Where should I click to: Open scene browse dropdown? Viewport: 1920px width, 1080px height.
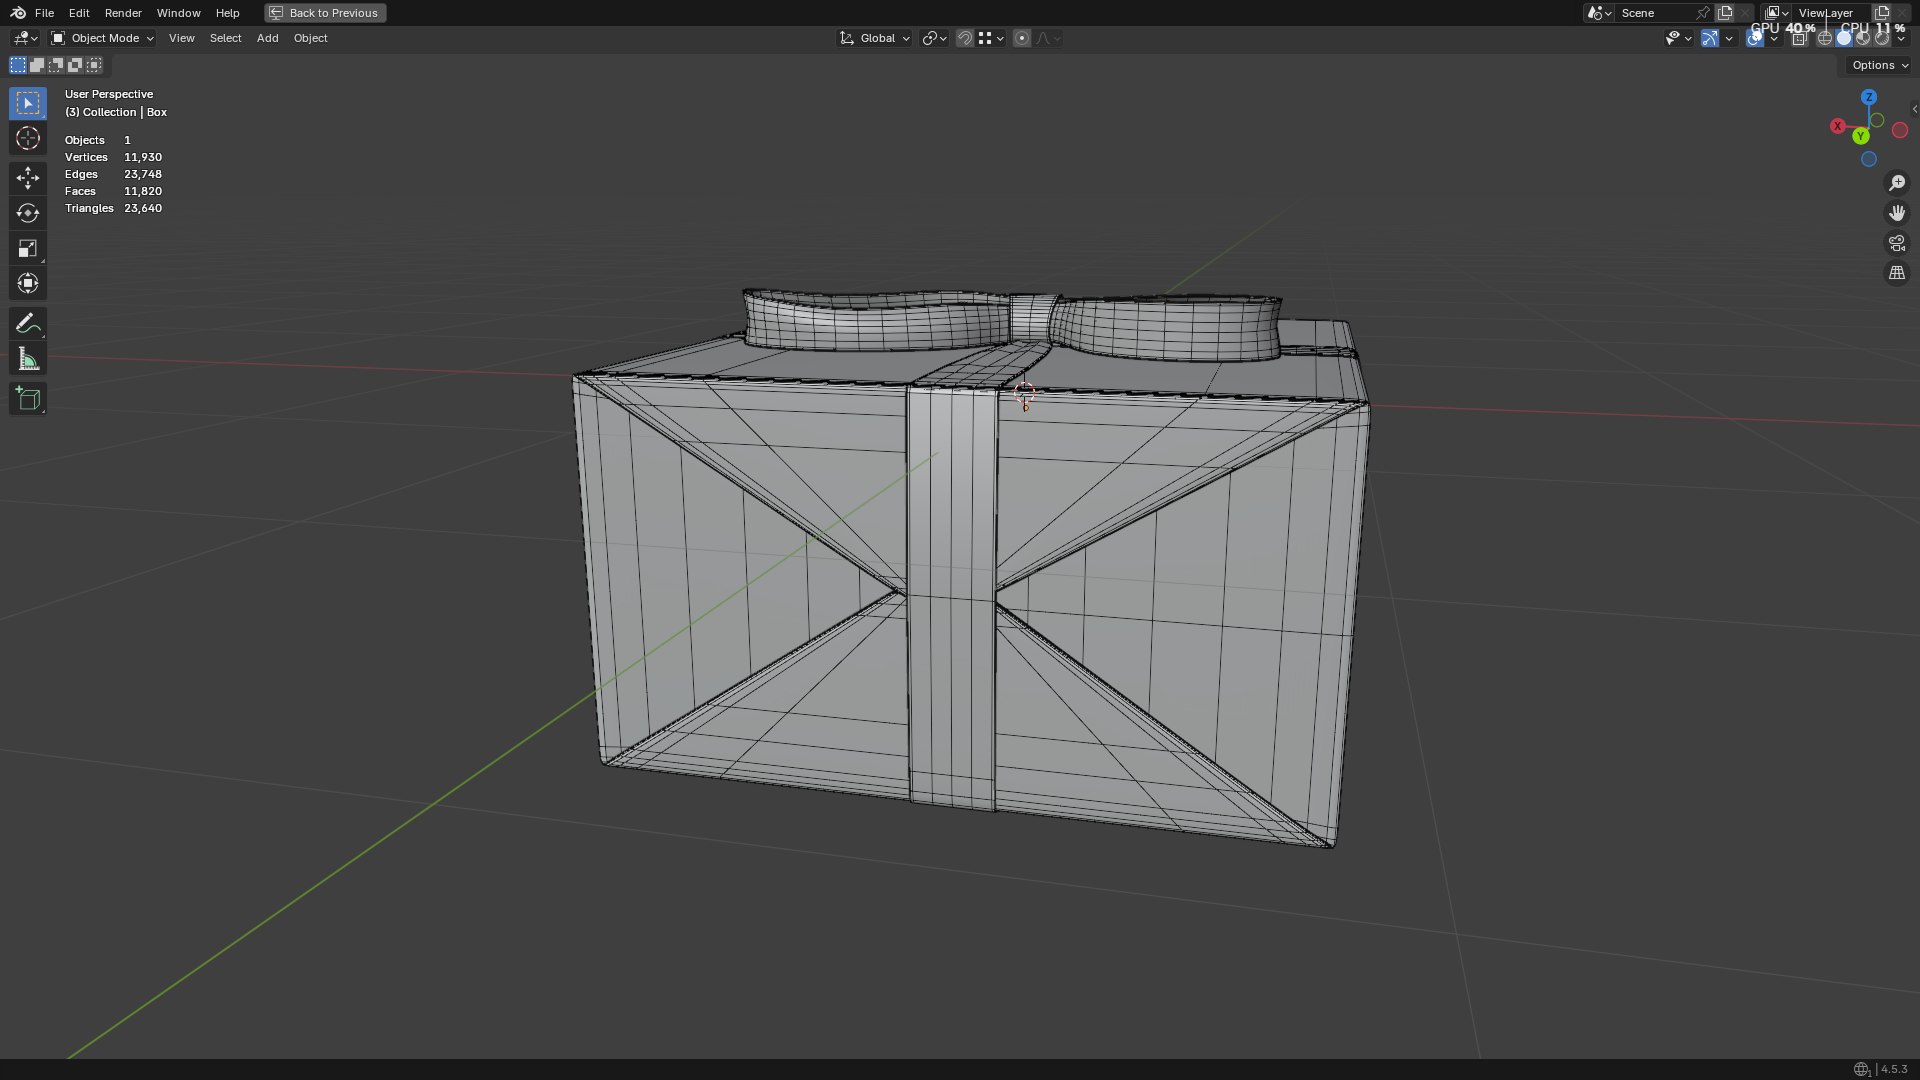[x=1598, y=13]
